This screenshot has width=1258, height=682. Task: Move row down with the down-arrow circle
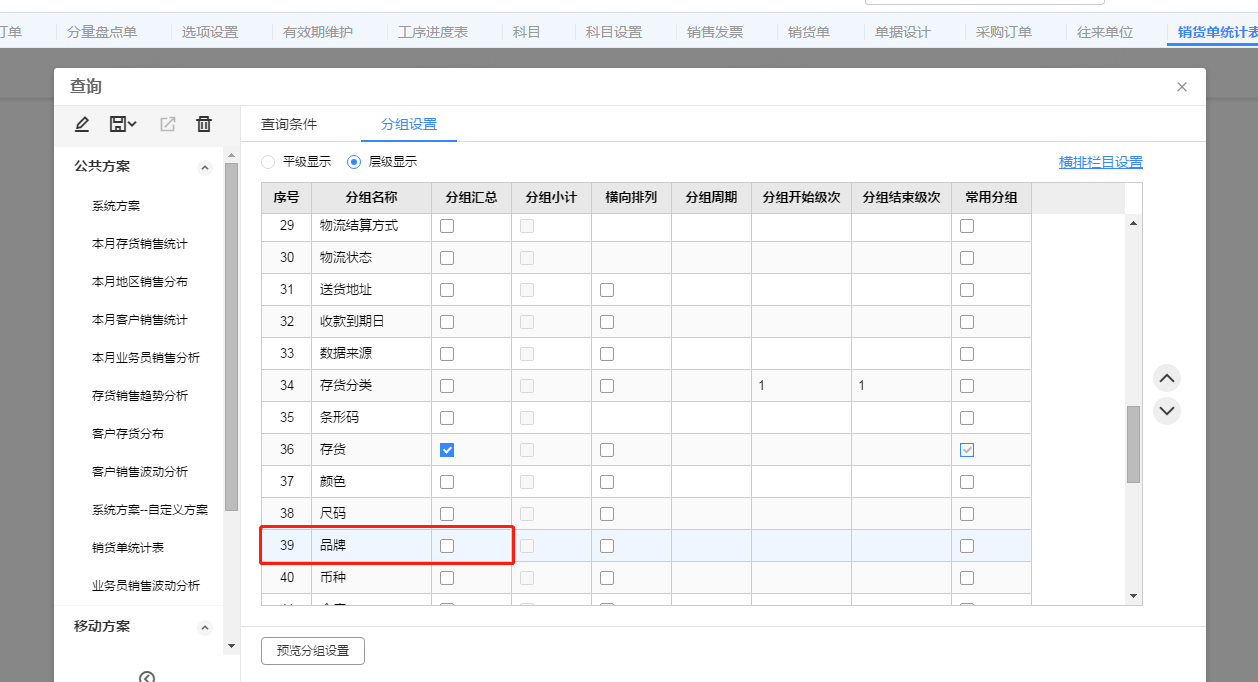tap(1167, 411)
